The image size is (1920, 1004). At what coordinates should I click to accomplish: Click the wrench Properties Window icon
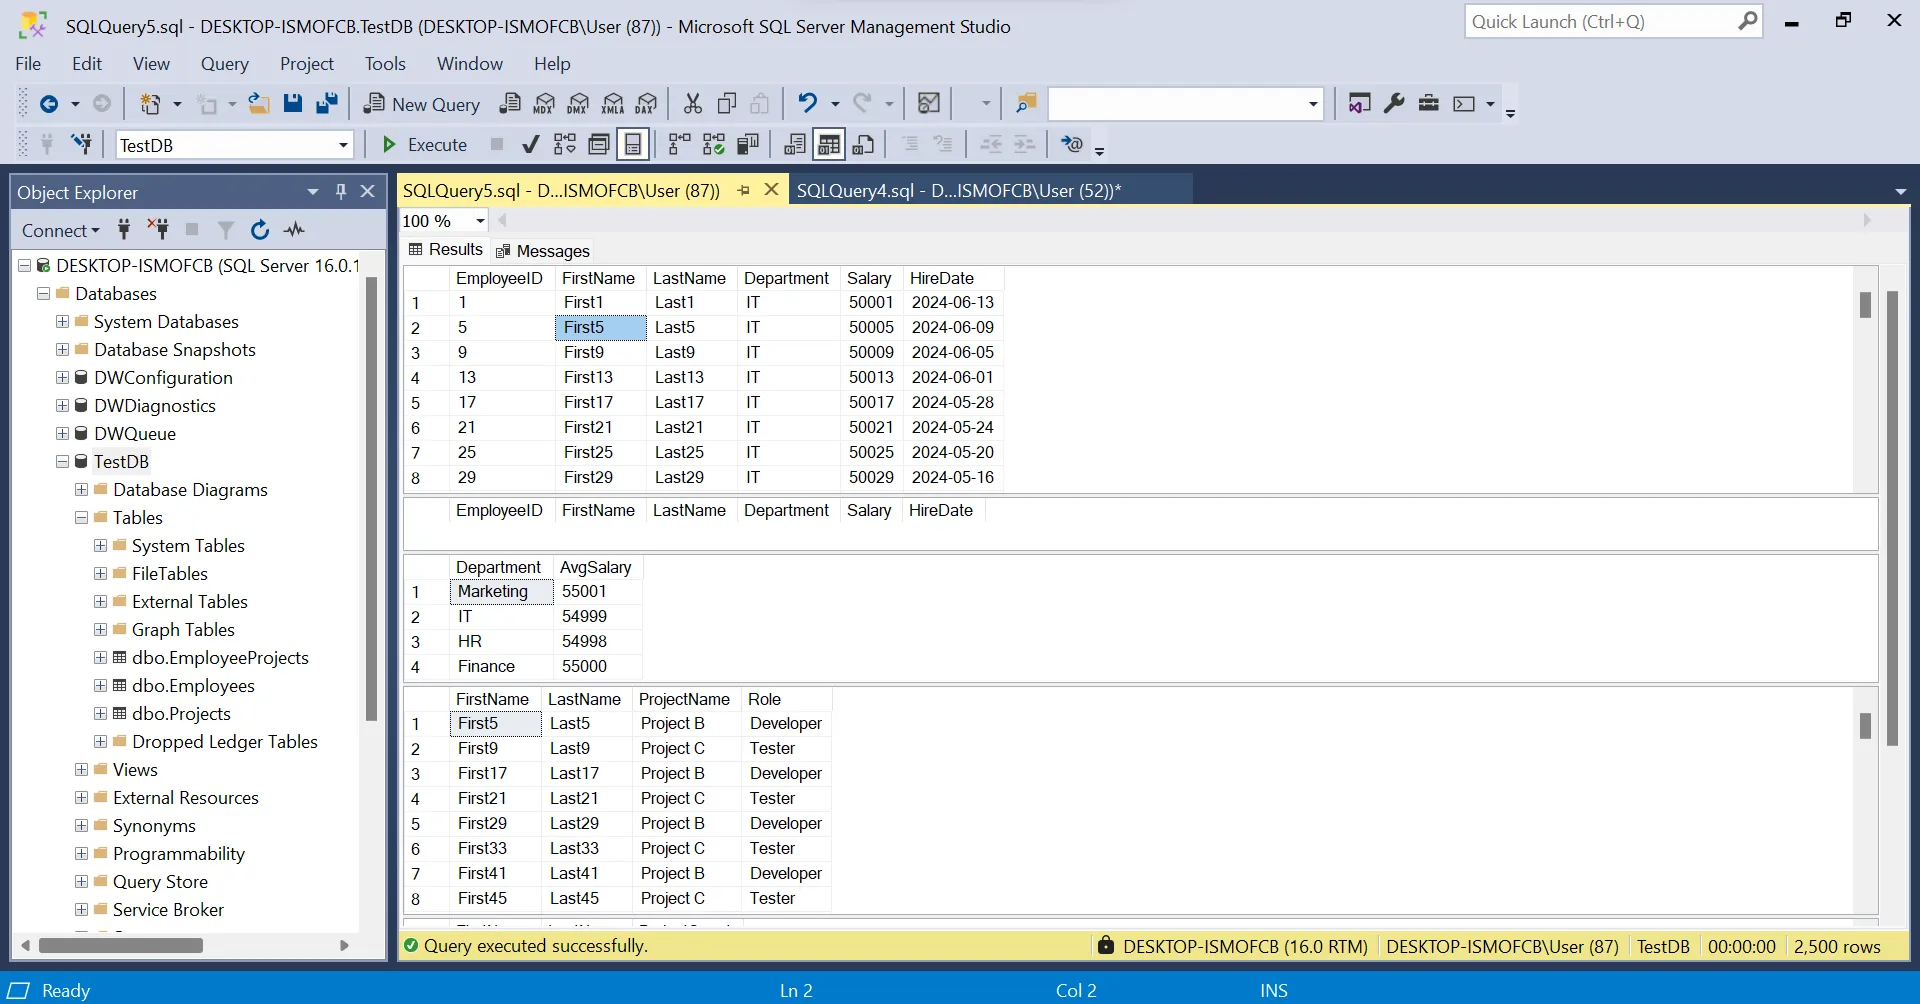(1394, 104)
